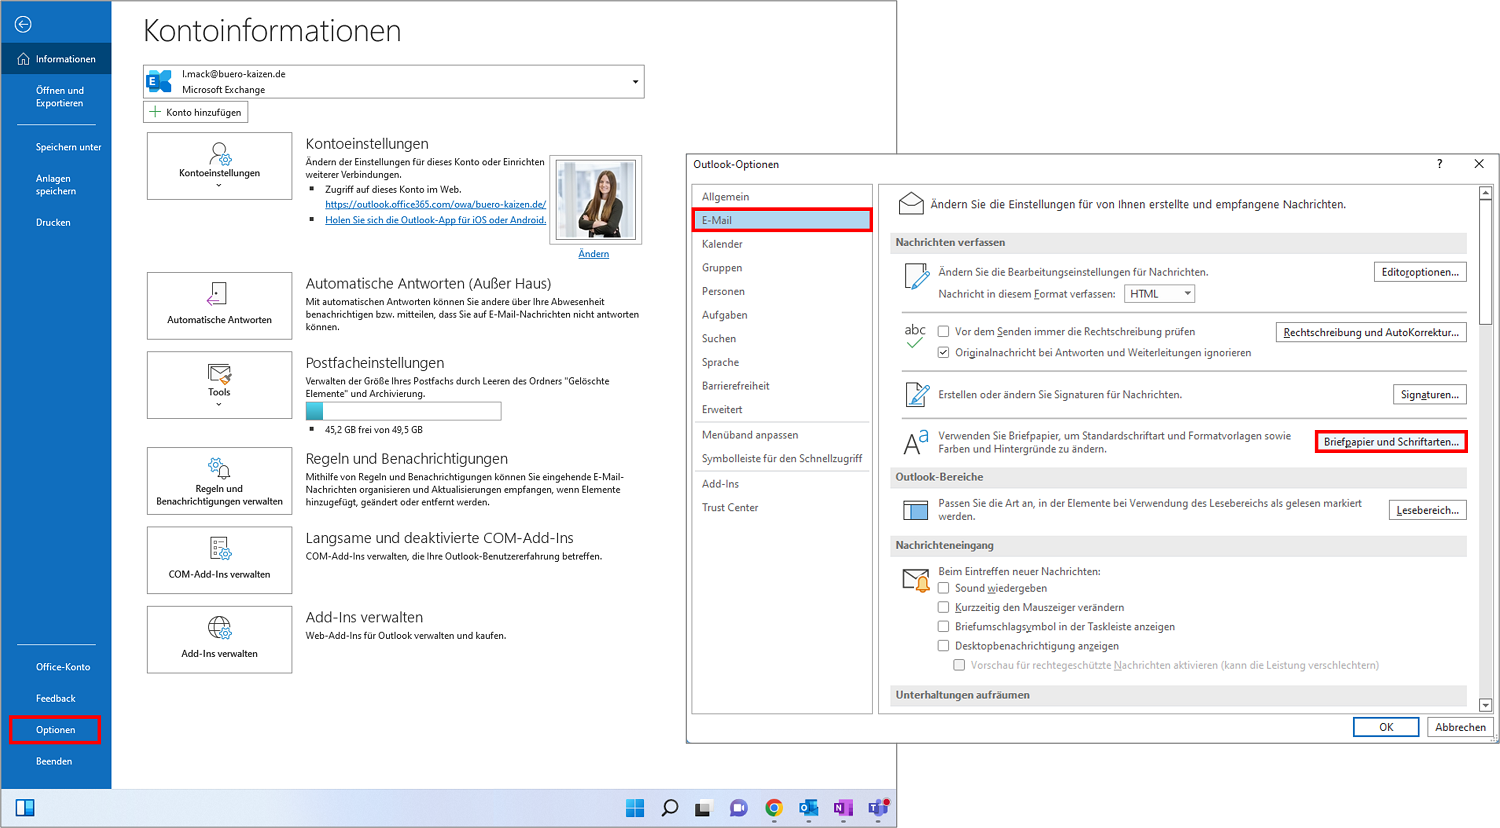Choose Speichern unter in the sidebar
This screenshot has width=1500, height=828.
click(x=68, y=147)
